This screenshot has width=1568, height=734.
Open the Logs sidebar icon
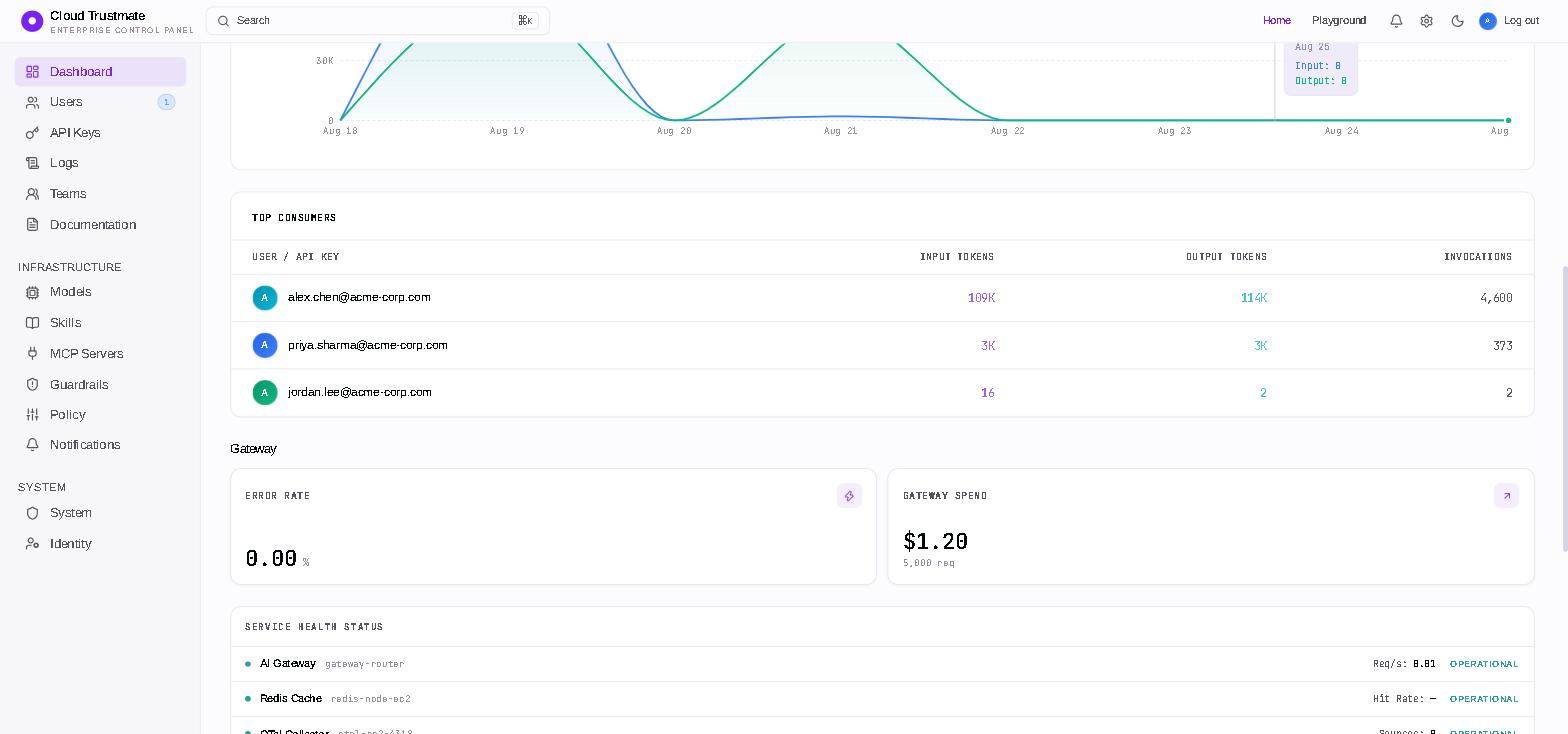(32, 163)
